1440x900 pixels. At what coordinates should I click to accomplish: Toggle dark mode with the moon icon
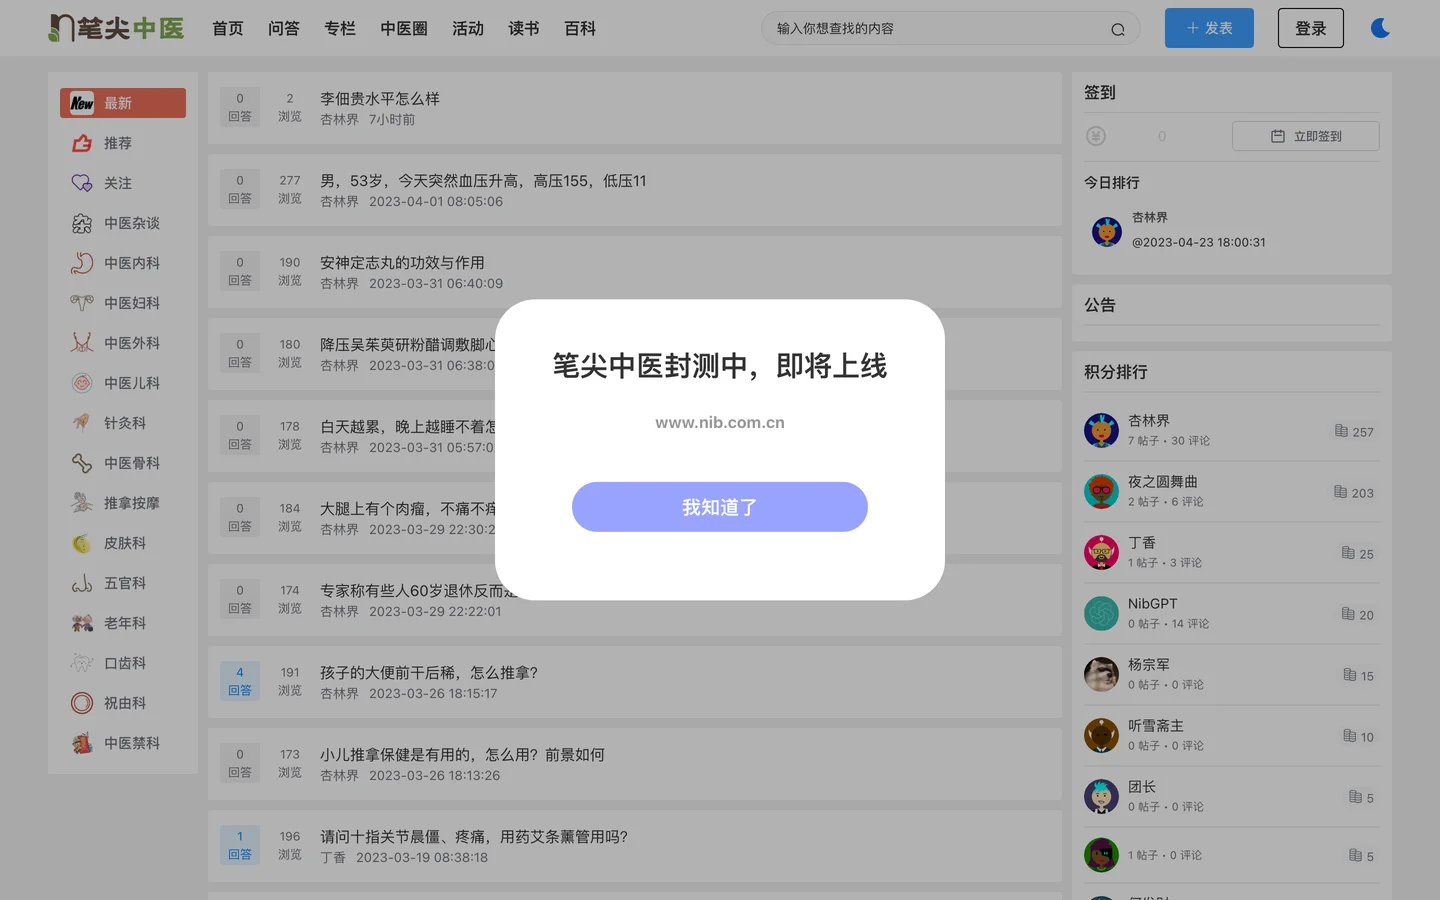pos(1380,28)
